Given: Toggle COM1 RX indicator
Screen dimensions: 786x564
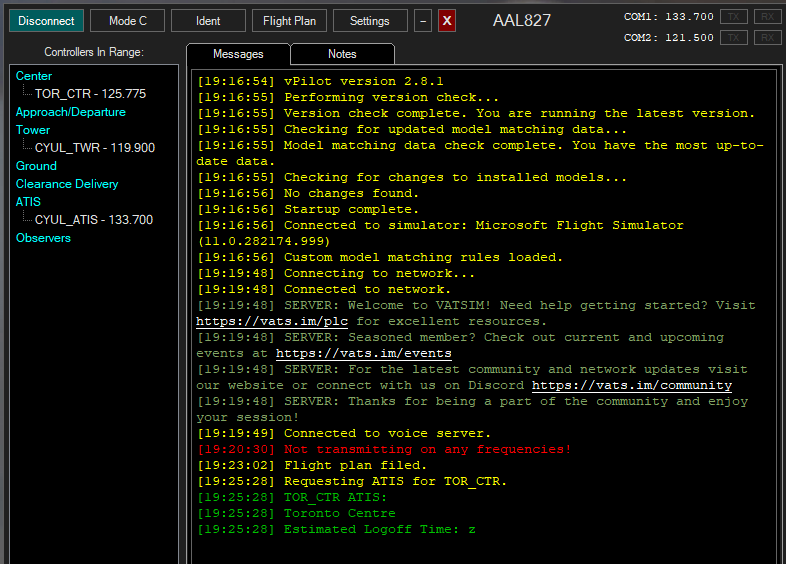Looking at the screenshot, I should (767, 17).
